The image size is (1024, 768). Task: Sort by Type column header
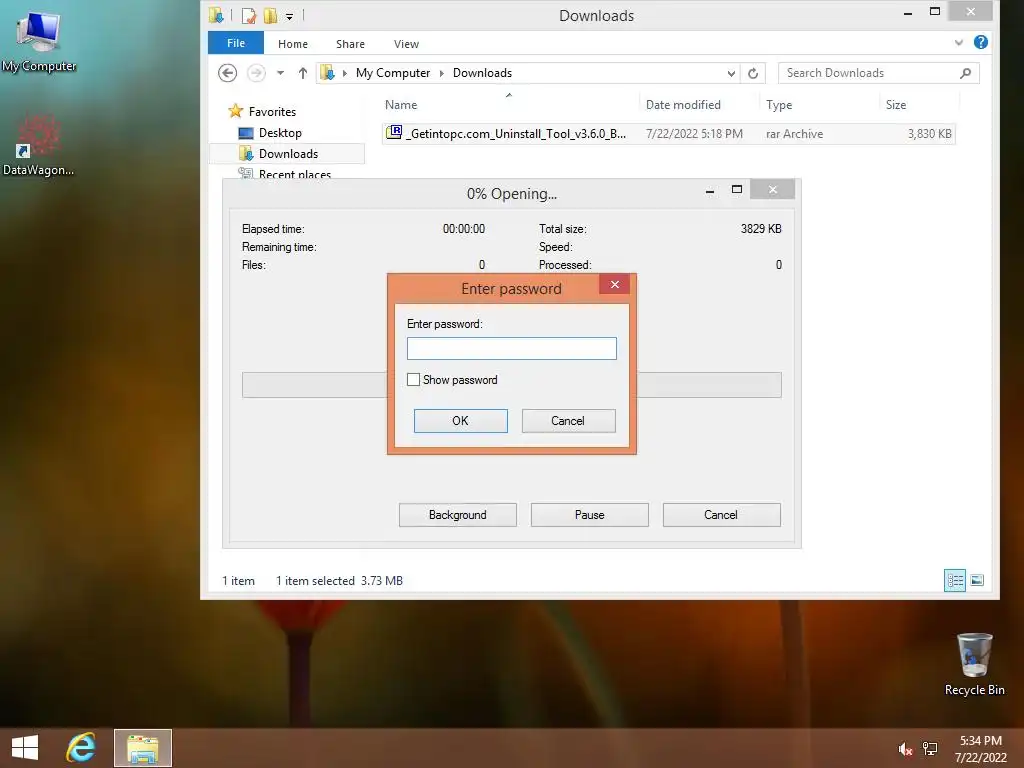tap(778, 104)
